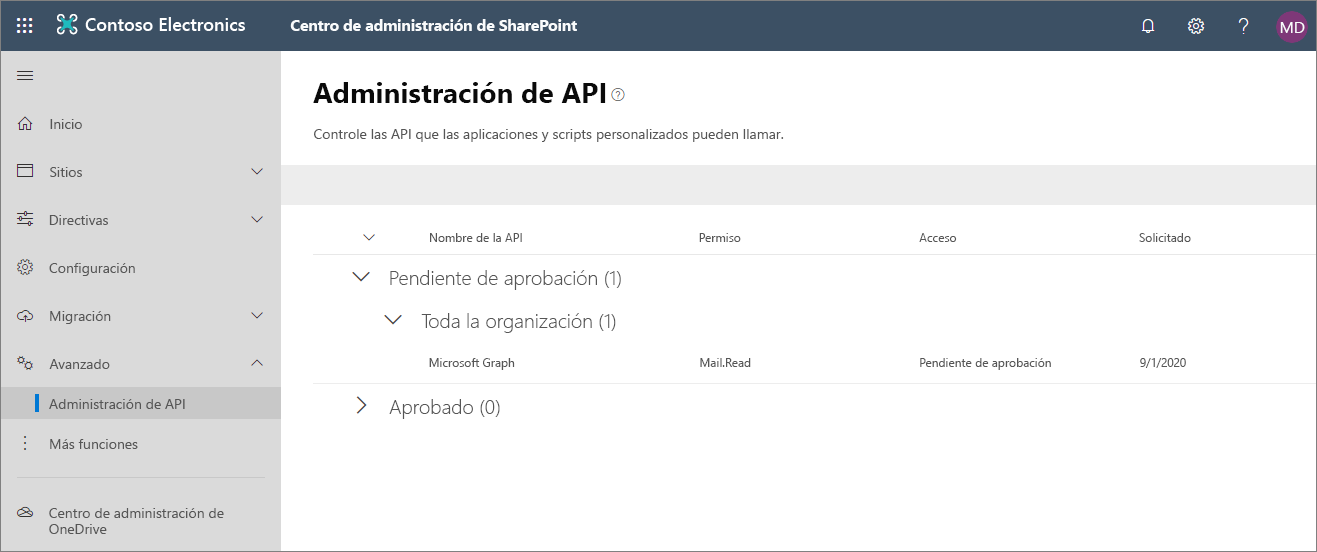Collapse the Pendiente de aprobación group
This screenshot has height=552, width=1317.
(x=362, y=277)
